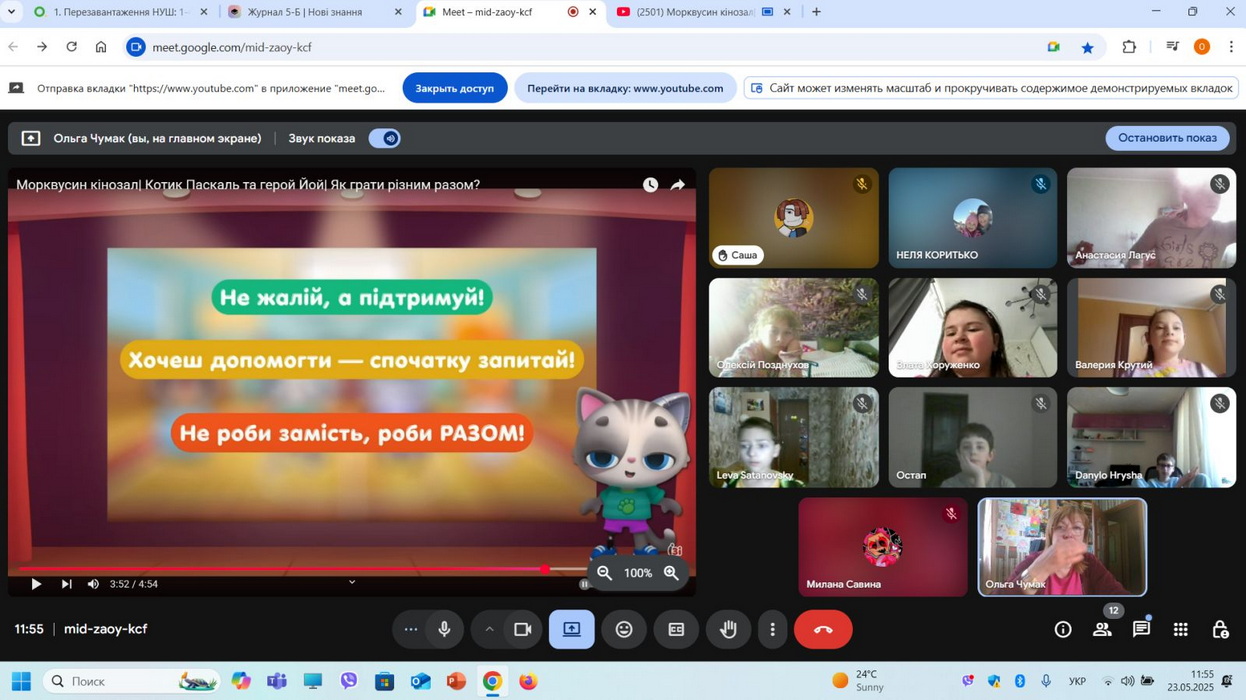Open media control icon in toolbar
The width and height of the screenshot is (1246, 700).
tap(1172, 47)
